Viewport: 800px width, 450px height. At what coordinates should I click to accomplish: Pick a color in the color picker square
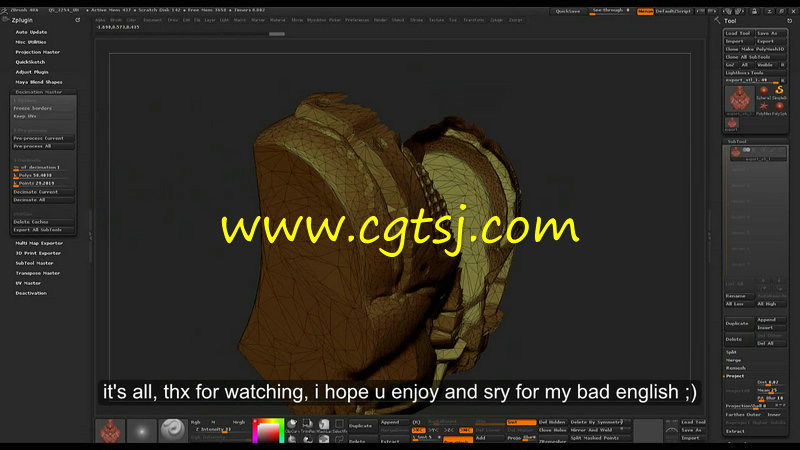pos(268,431)
